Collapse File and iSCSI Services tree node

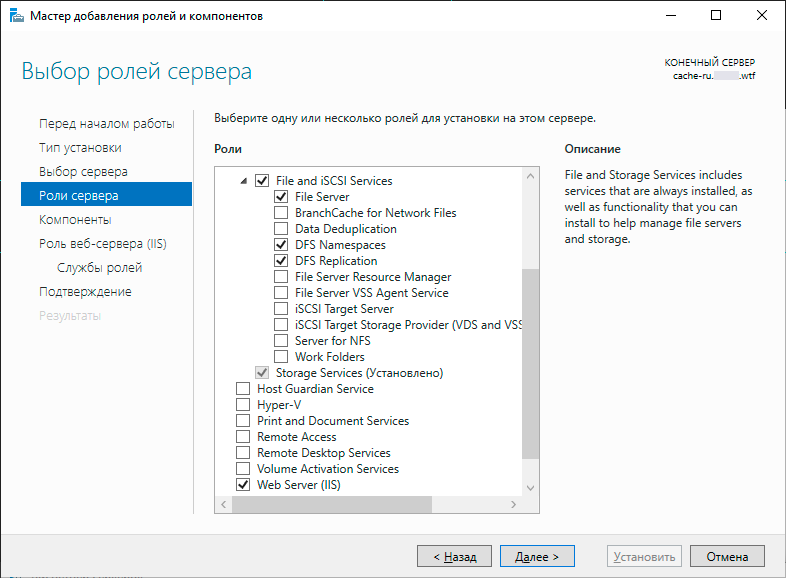pyautogui.click(x=244, y=181)
